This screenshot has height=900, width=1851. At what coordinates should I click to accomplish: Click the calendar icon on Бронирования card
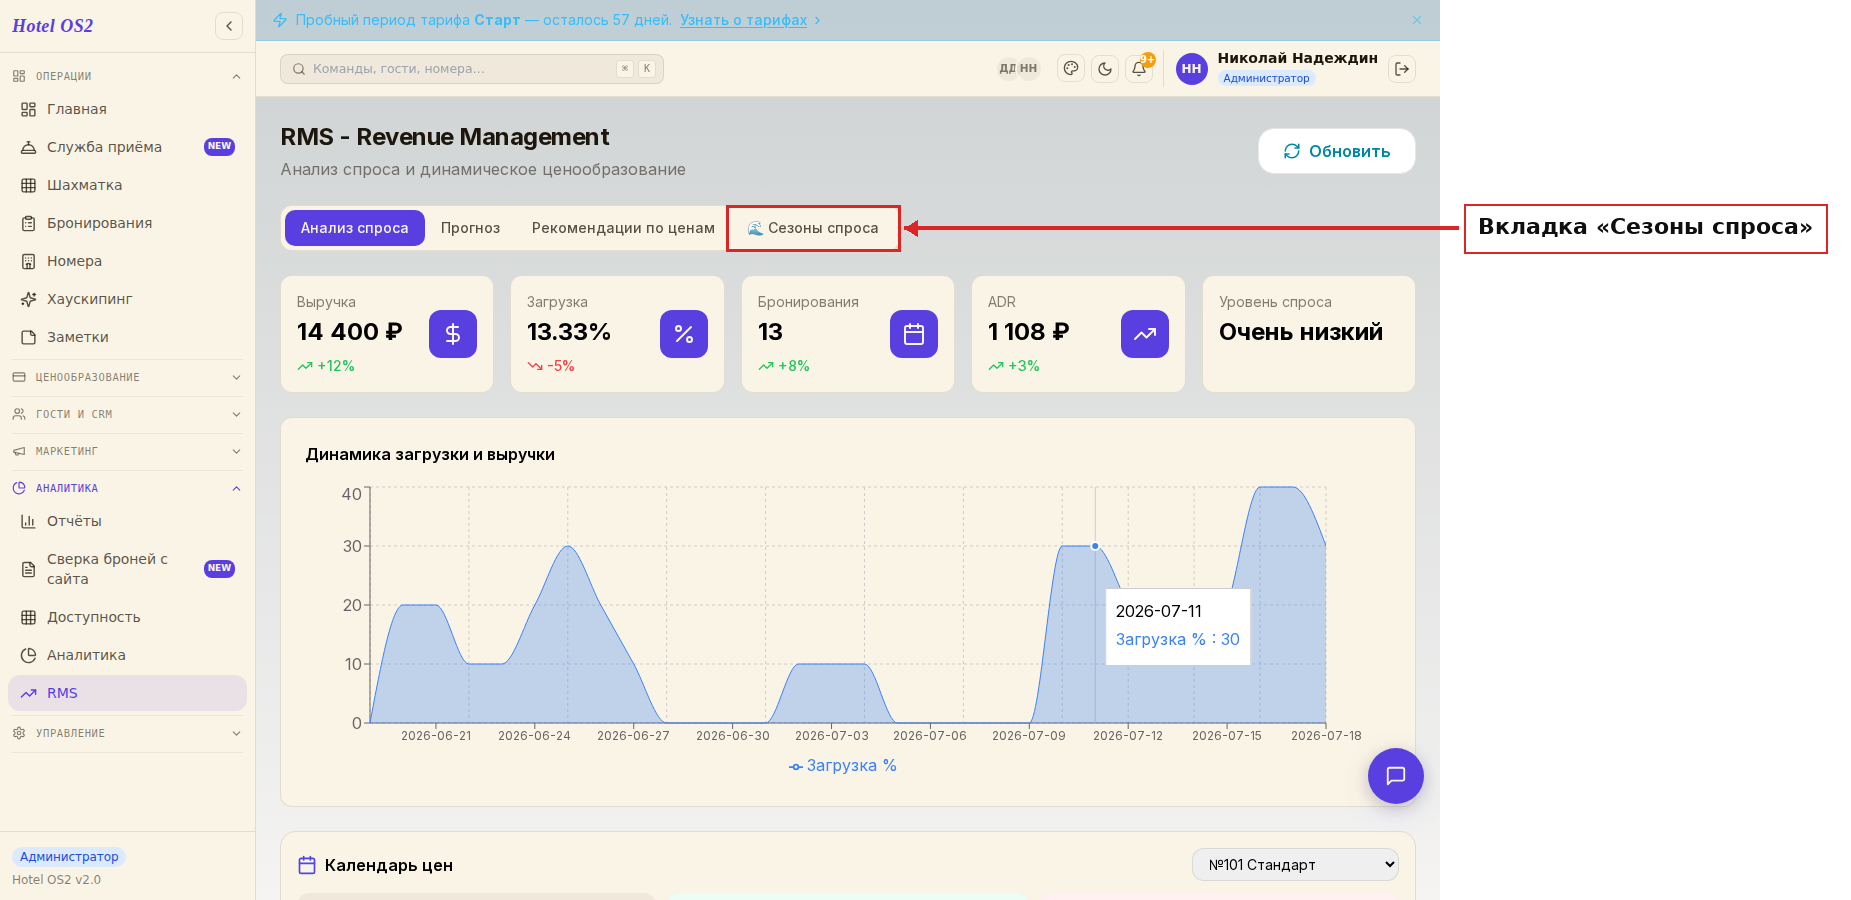click(914, 334)
